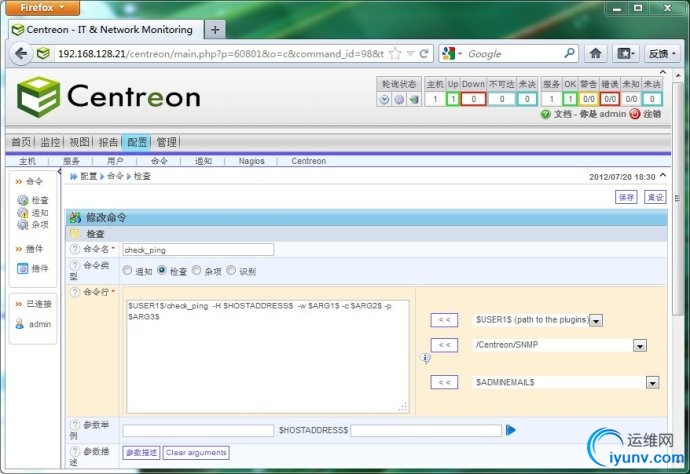Select the Centreon submenu
This screenshot has height=474, width=690.
coord(308,161)
